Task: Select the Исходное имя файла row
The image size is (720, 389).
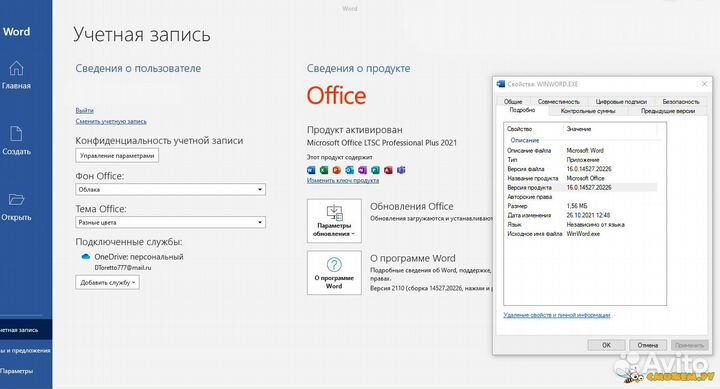Action: (x=581, y=234)
